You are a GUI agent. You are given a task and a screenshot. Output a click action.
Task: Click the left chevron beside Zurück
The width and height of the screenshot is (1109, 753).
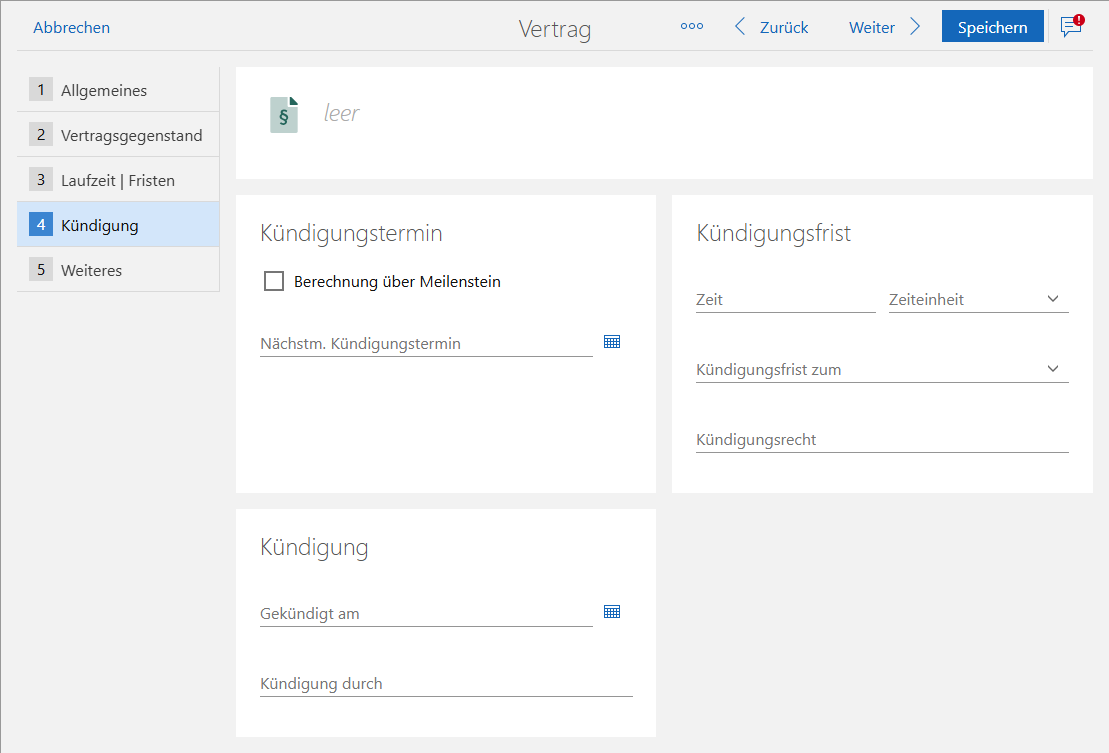[739, 26]
